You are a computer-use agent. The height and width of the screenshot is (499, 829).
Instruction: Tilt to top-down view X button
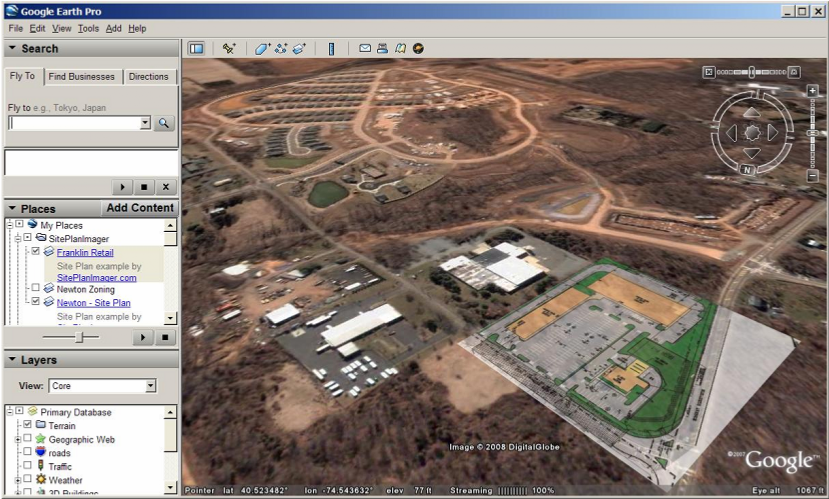tap(709, 72)
